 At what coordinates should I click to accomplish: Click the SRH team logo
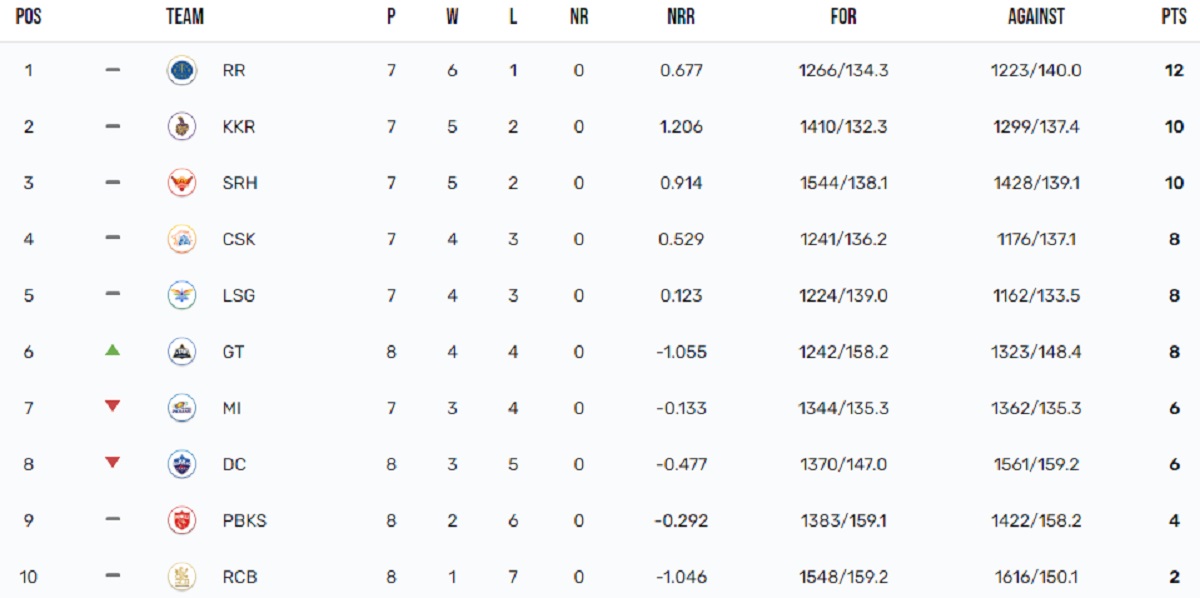tap(181, 183)
